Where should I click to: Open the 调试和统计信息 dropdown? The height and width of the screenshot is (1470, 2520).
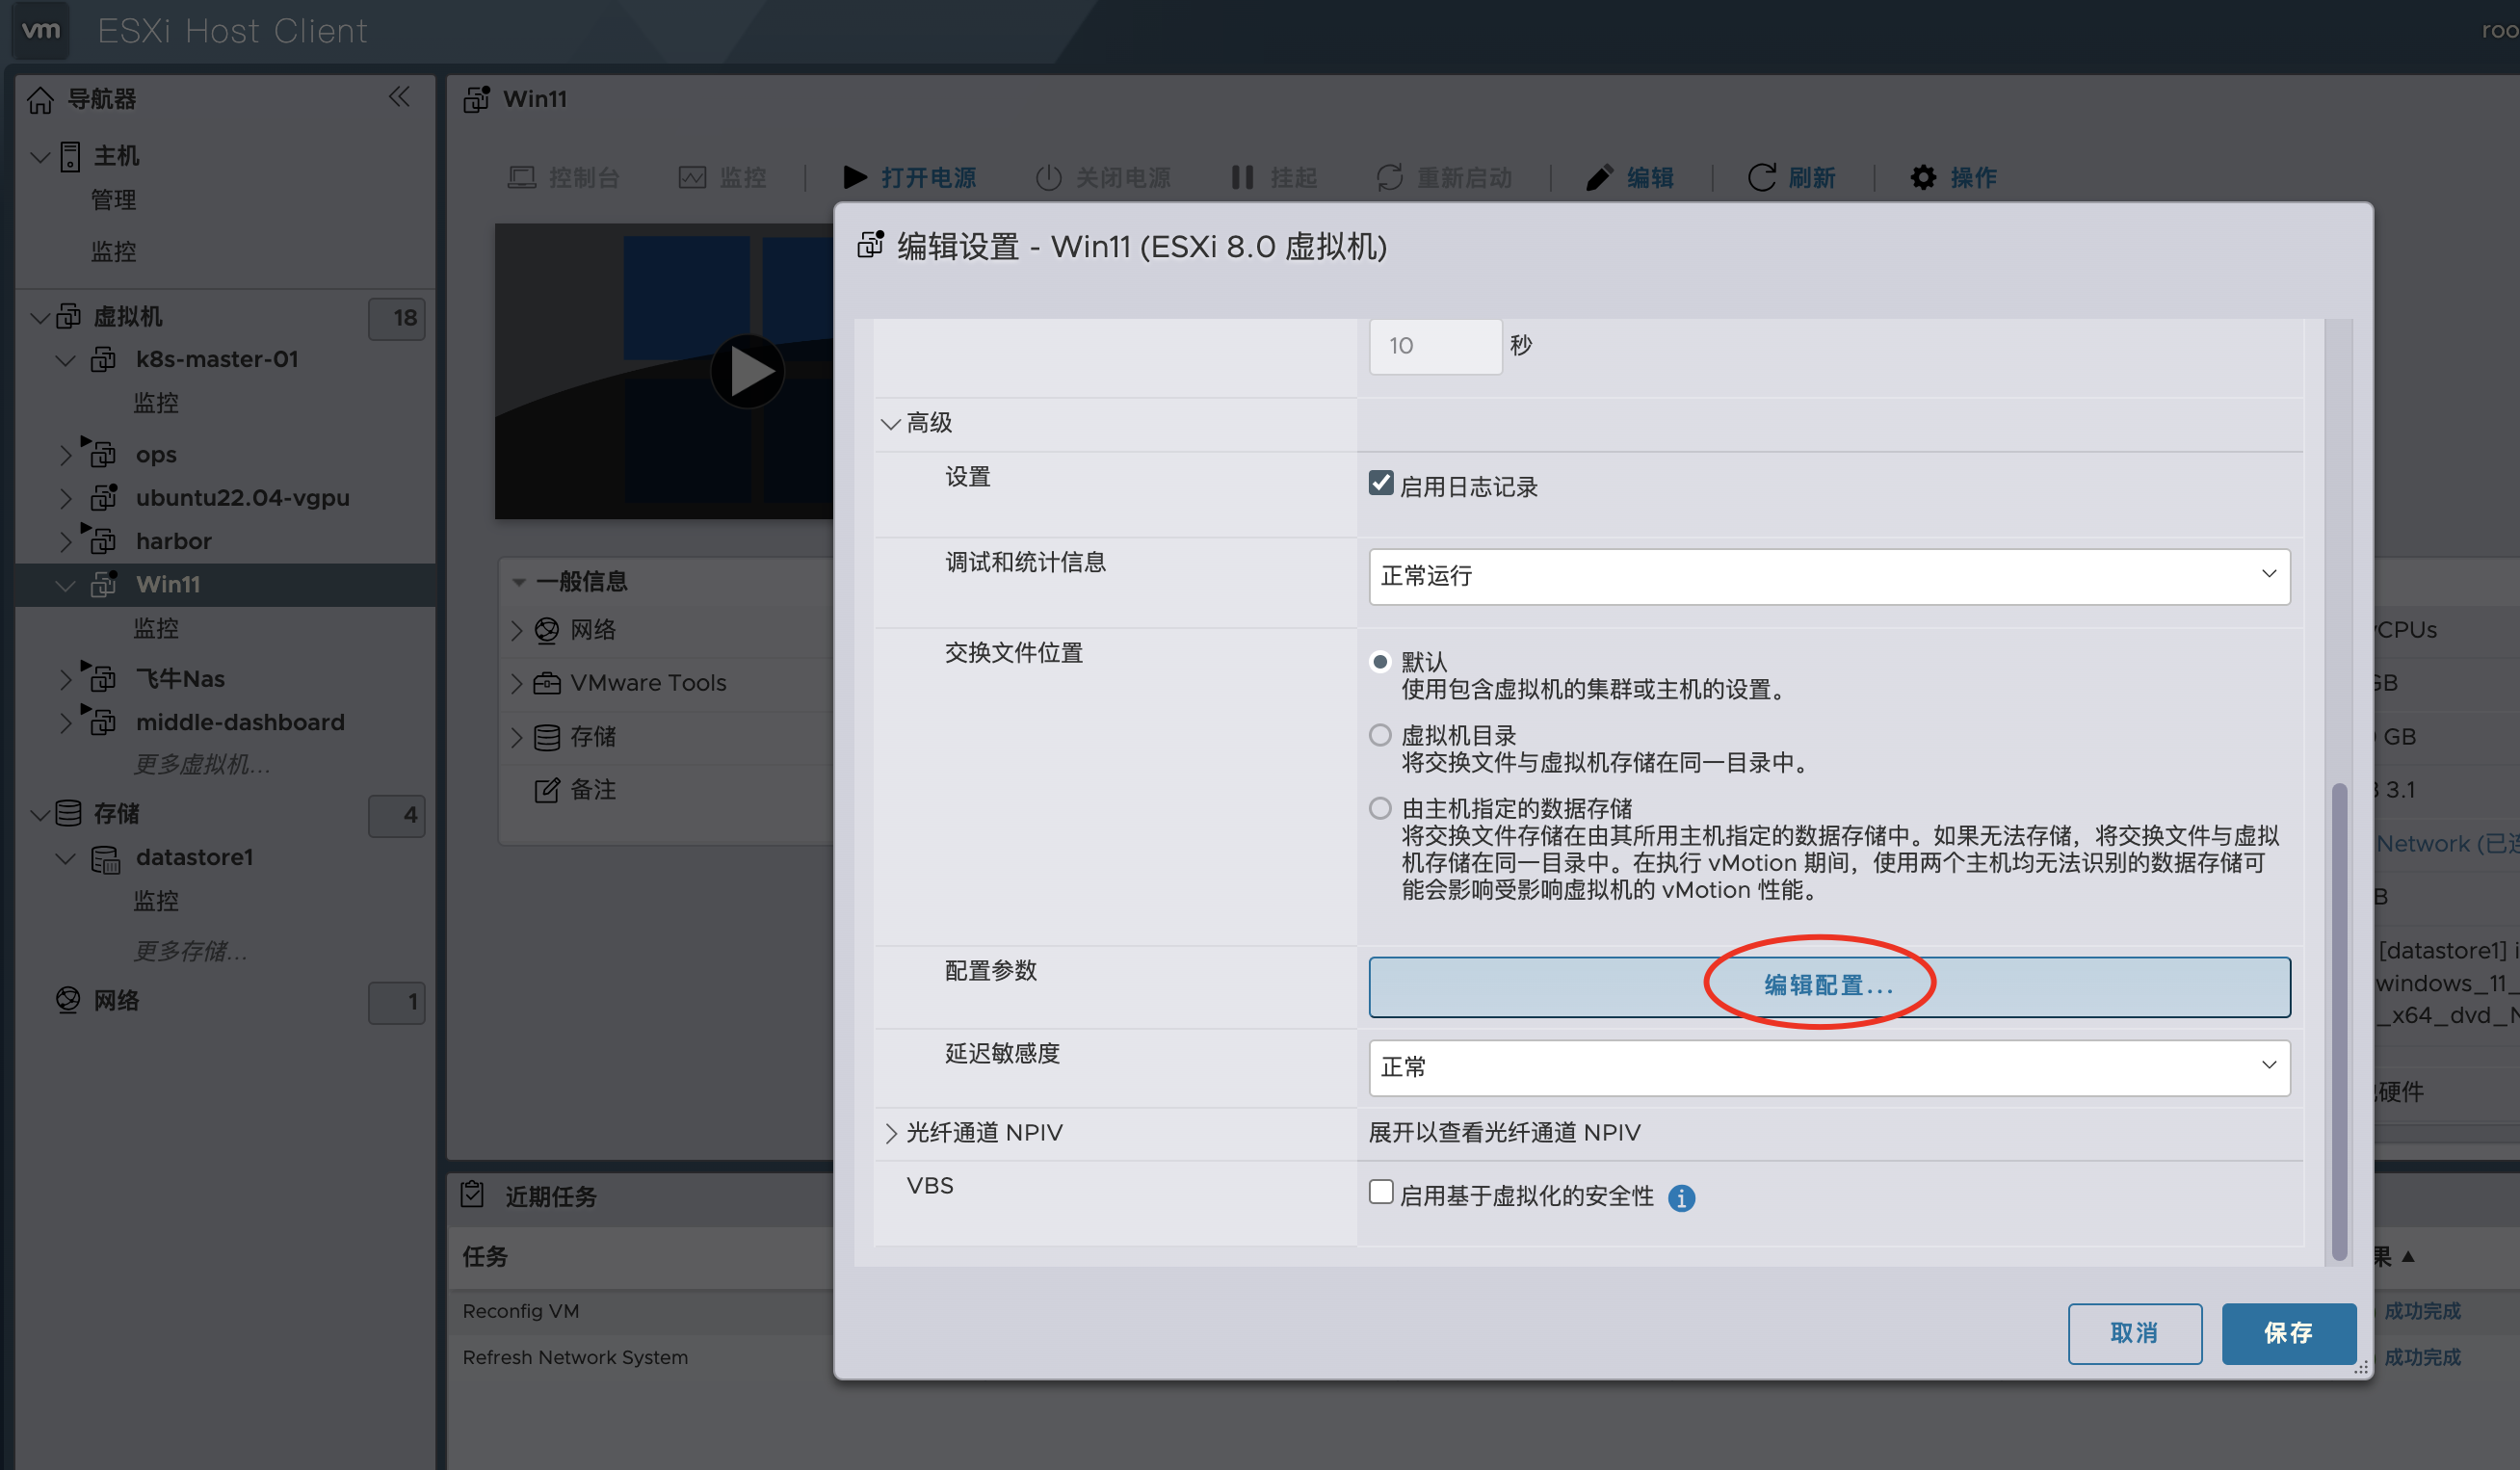(1828, 576)
